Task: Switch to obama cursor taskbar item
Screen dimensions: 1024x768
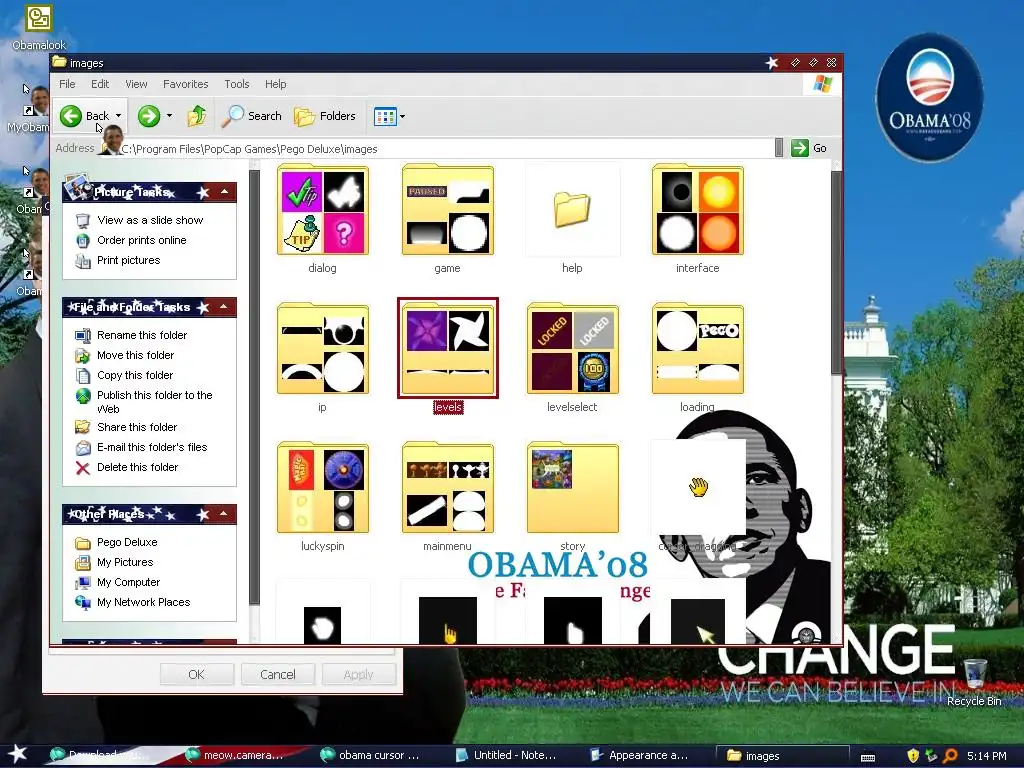Action: tap(370, 755)
